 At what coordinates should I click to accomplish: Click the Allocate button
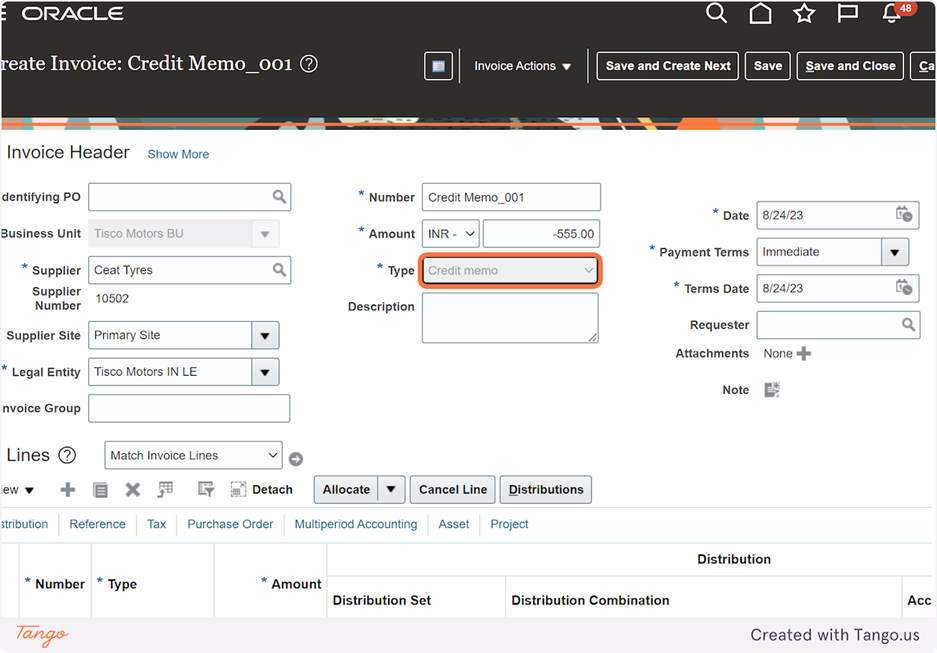346,489
